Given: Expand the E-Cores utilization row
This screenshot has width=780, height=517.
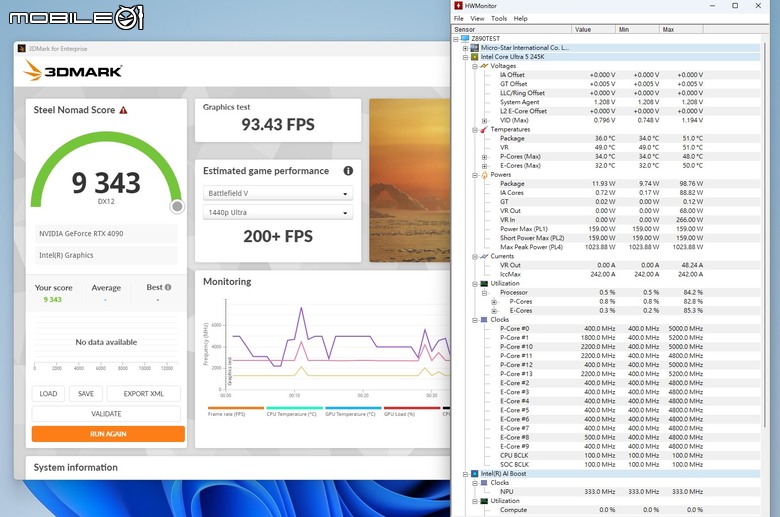Looking at the screenshot, I should point(493,311).
